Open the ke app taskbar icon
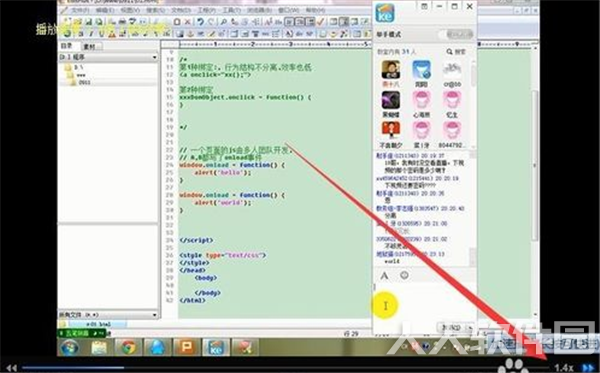Screen dimensions: 600x373 click(216, 347)
